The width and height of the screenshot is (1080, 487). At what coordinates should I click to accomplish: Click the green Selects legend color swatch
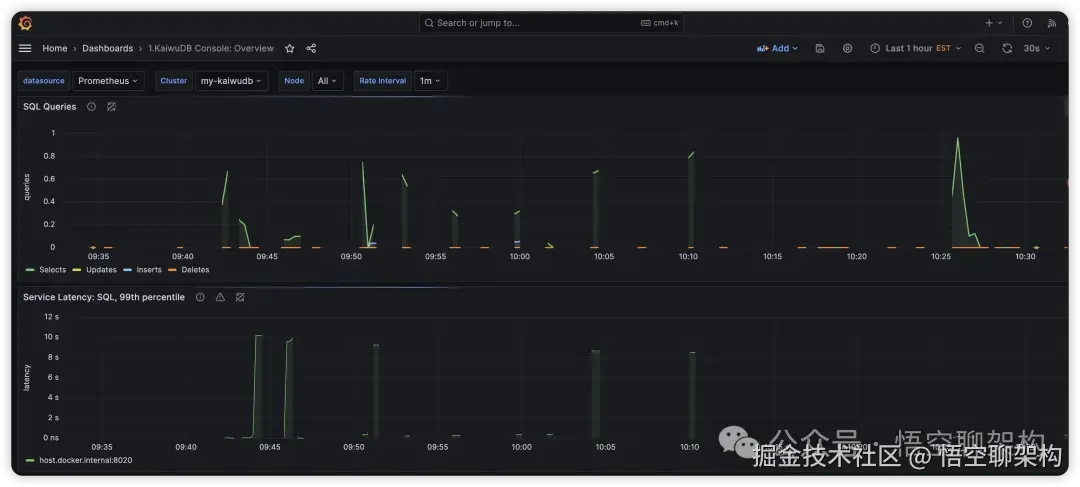[x=30, y=270]
